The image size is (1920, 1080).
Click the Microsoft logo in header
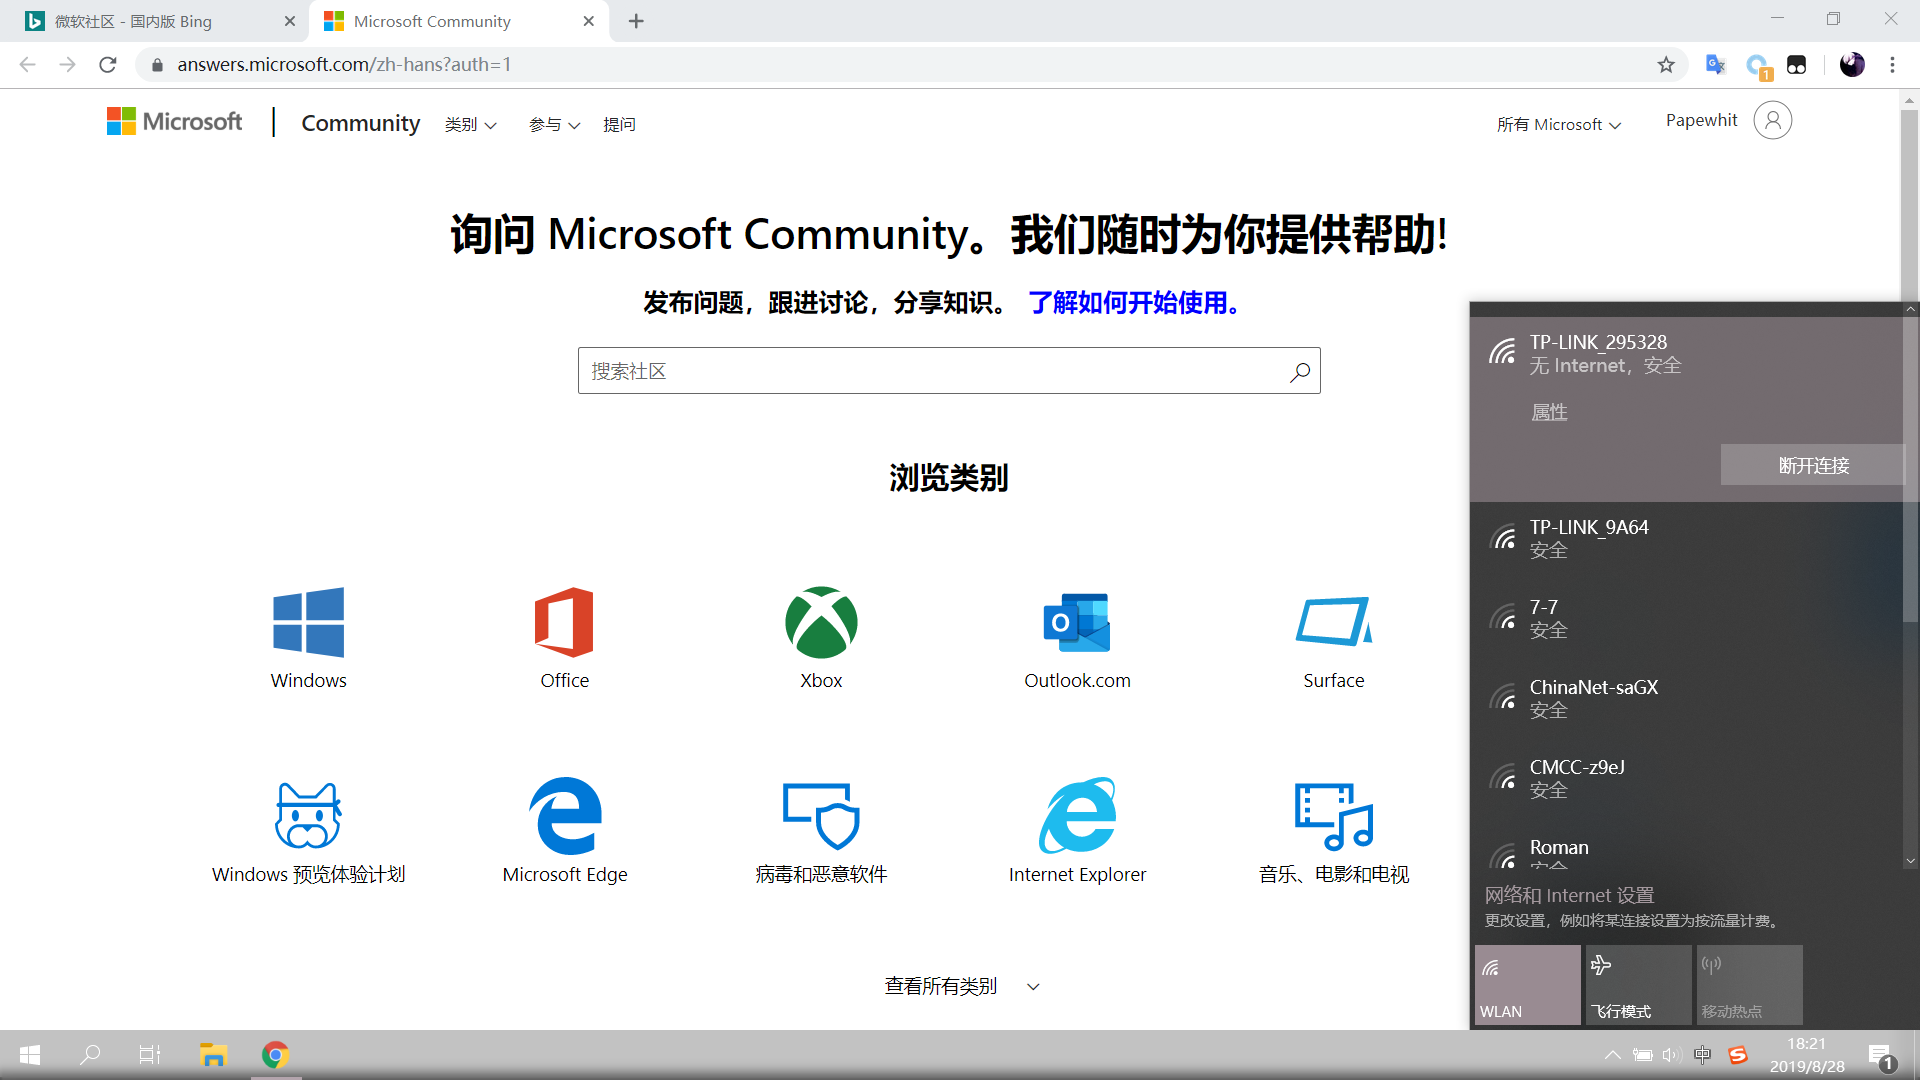[x=174, y=122]
